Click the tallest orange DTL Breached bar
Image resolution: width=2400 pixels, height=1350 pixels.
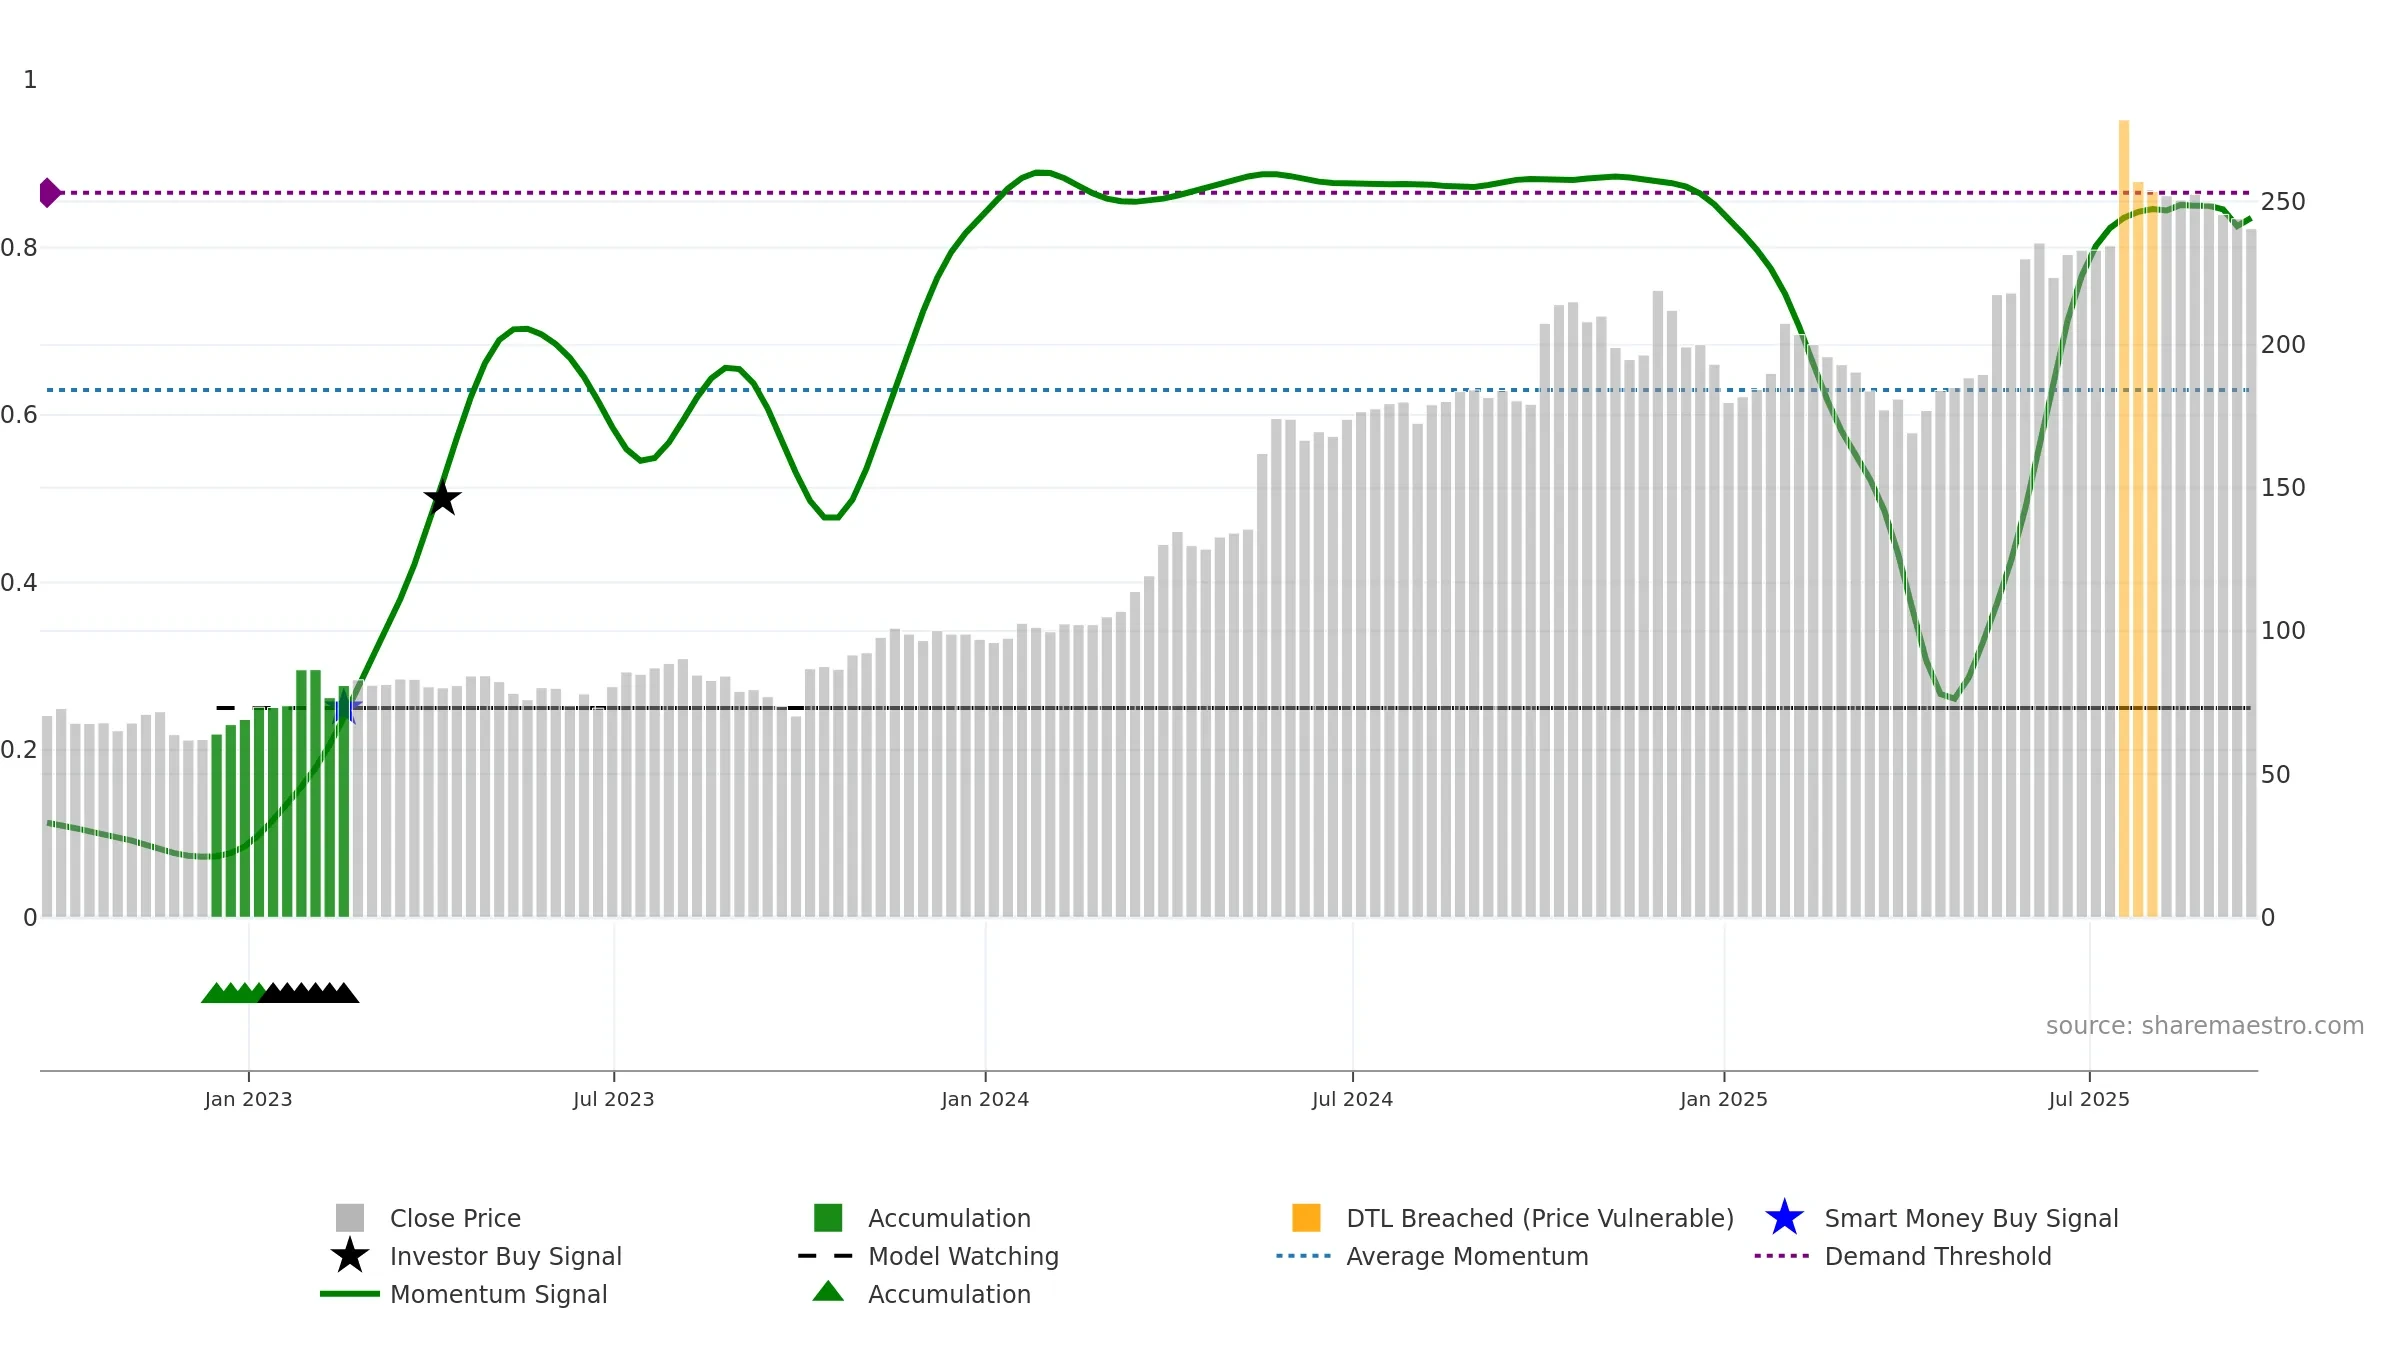pos(2124,518)
